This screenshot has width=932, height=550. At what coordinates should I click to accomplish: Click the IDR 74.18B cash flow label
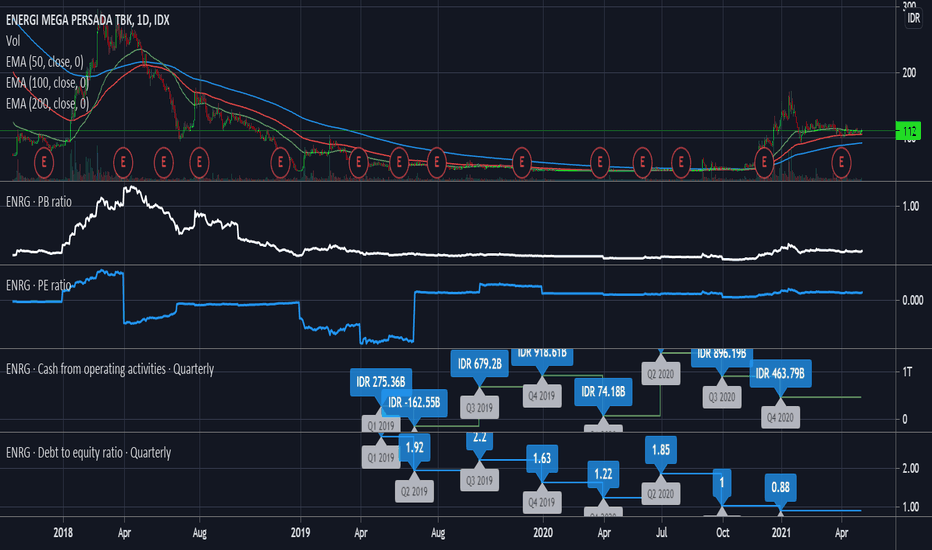pyautogui.click(x=603, y=392)
